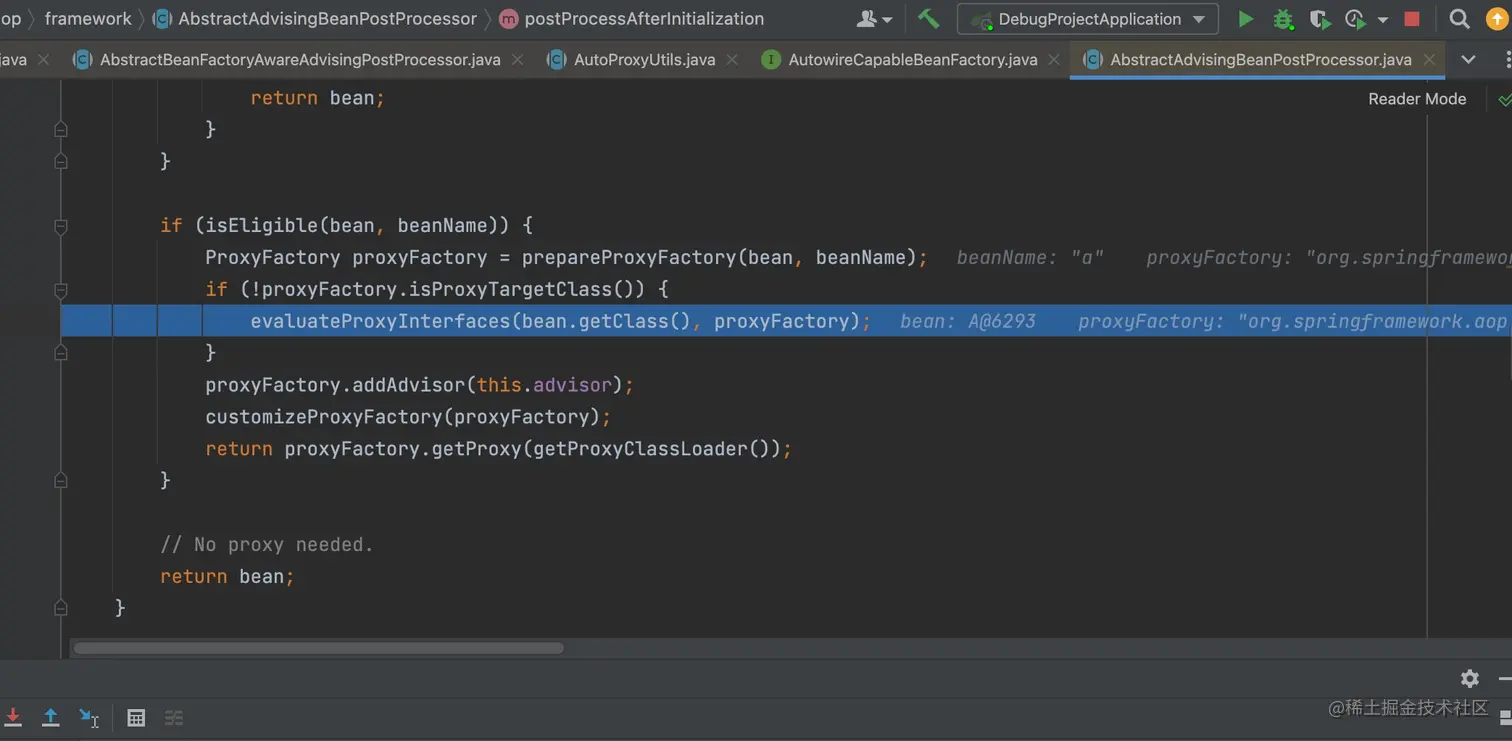1512x741 pixels.
Task: Click the getProxy return statement
Action: (498, 449)
